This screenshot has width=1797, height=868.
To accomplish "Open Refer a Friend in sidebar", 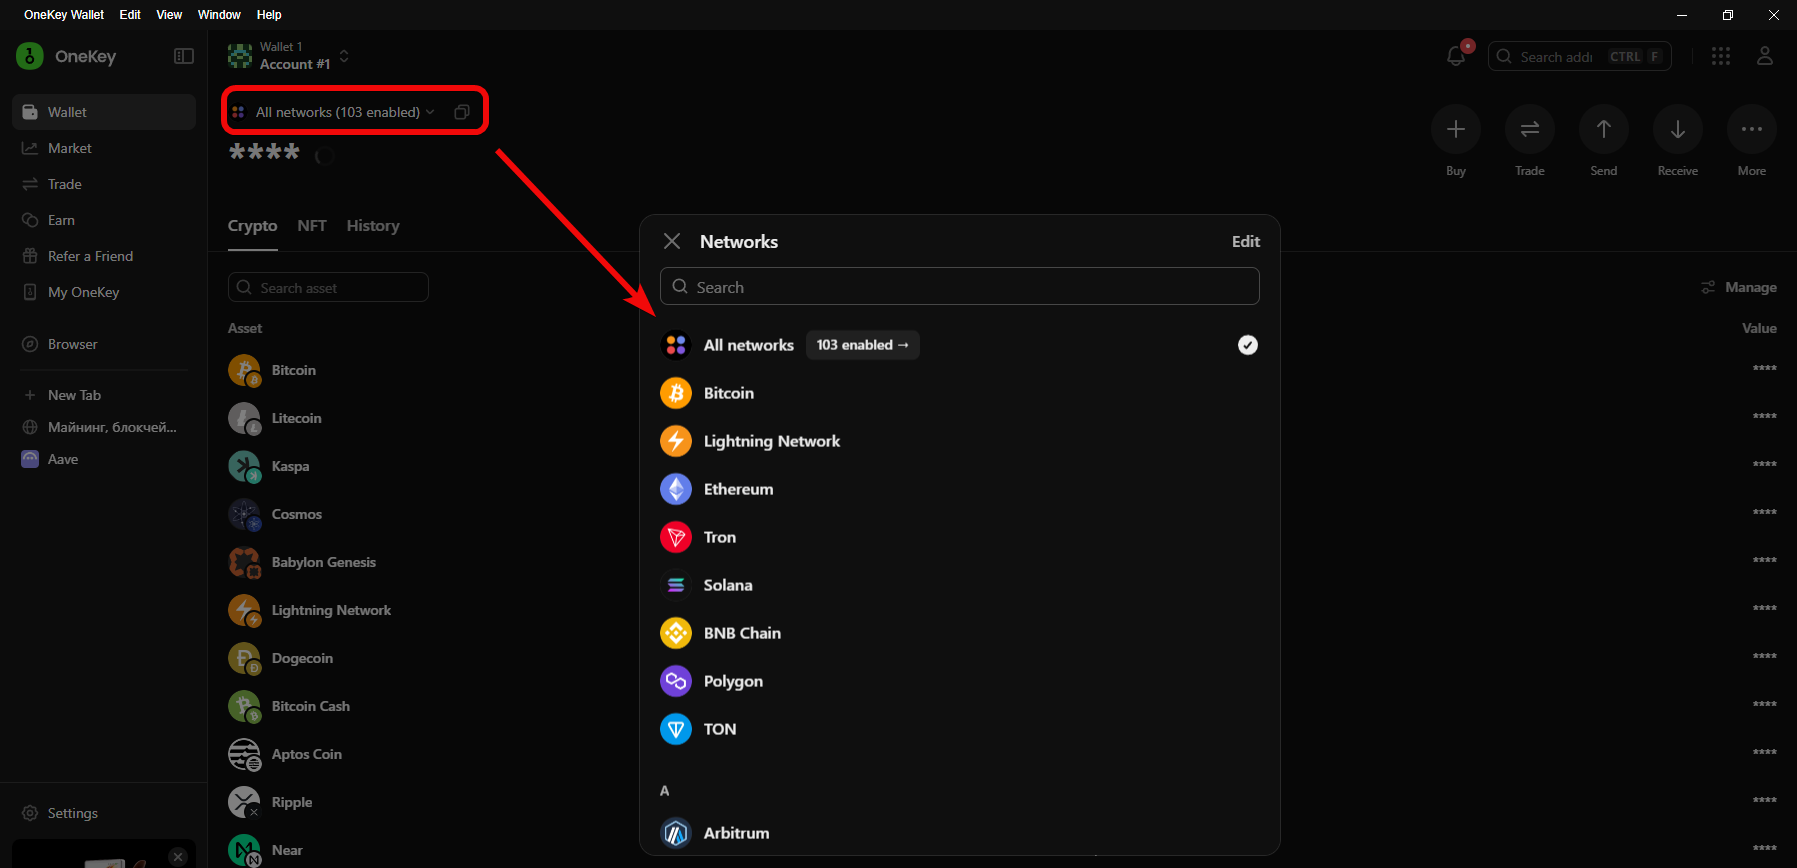I will [x=104, y=256].
